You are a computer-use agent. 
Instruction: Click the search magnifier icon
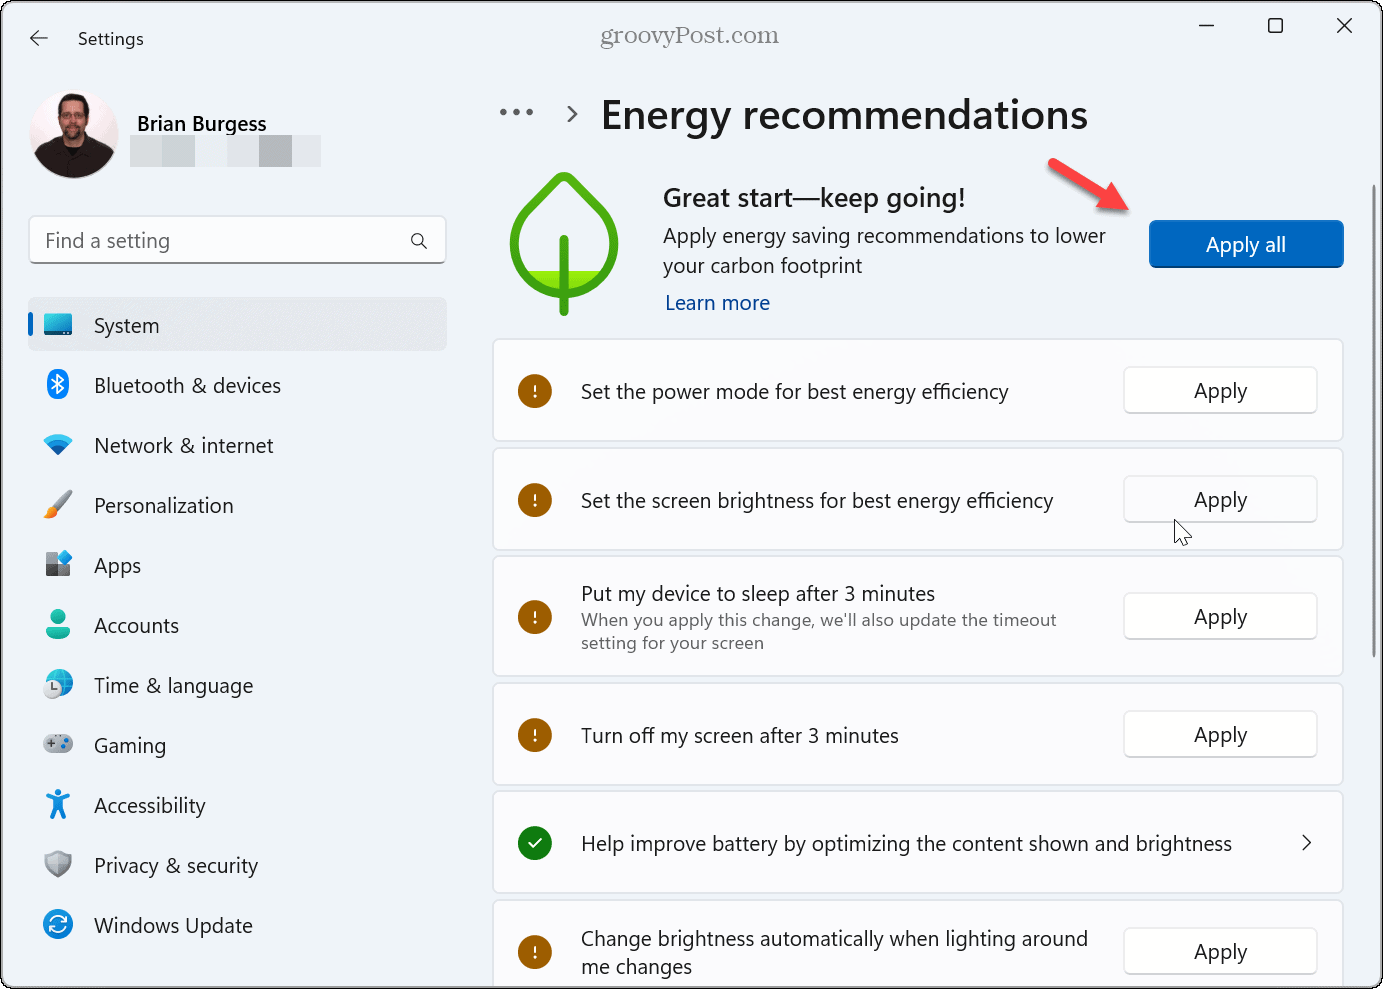coord(419,241)
